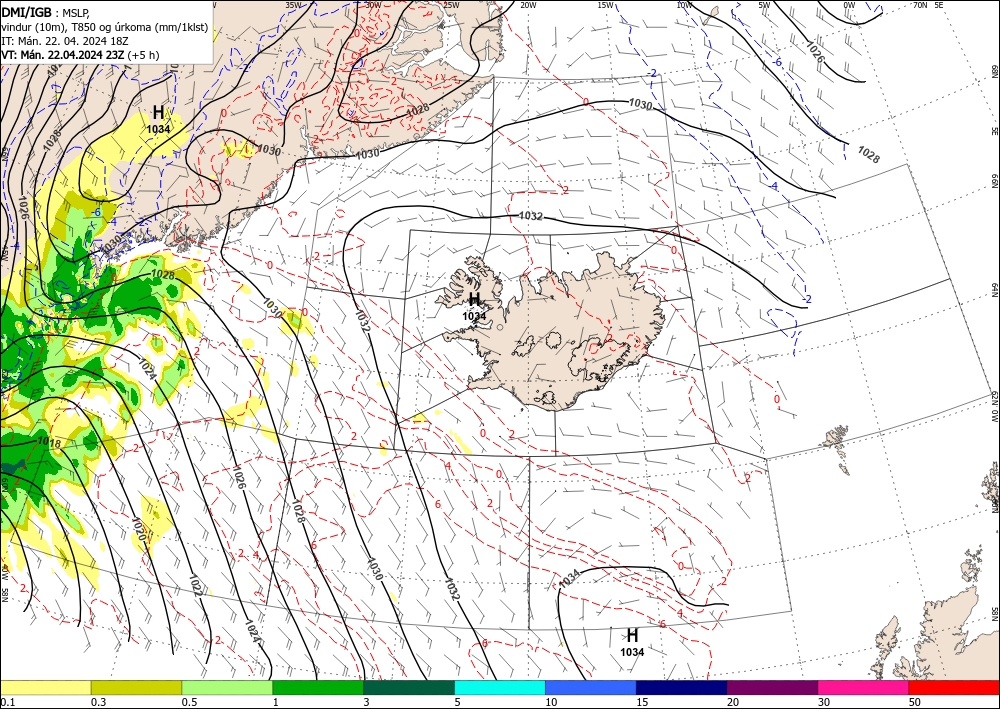Select the pink 30–50 legend swatch
1000x709 pixels.
864,688
